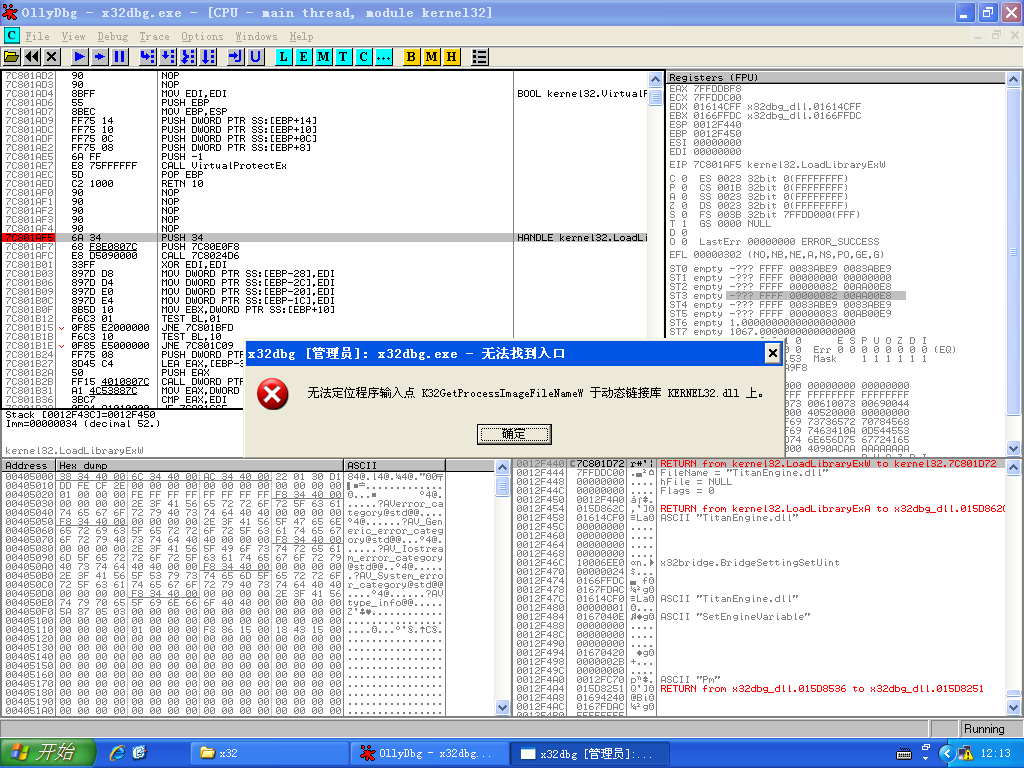Confirm the error dialog with 确定 button

[x=514, y=434]
